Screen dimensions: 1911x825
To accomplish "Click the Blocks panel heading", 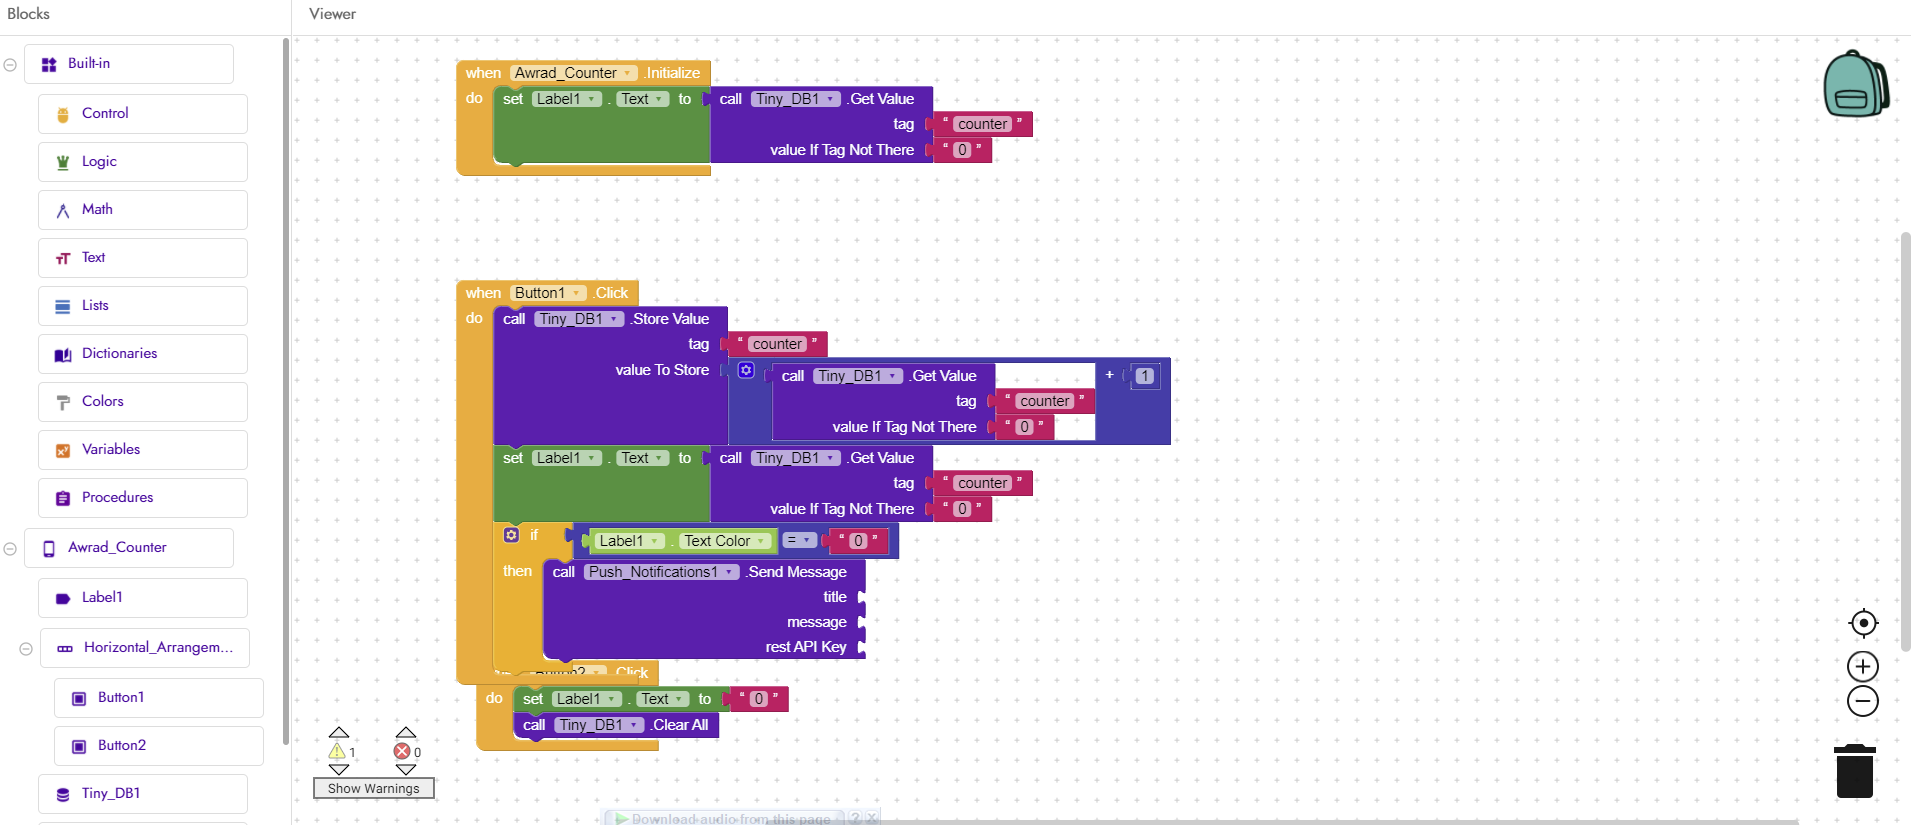I will coord(28,14).
